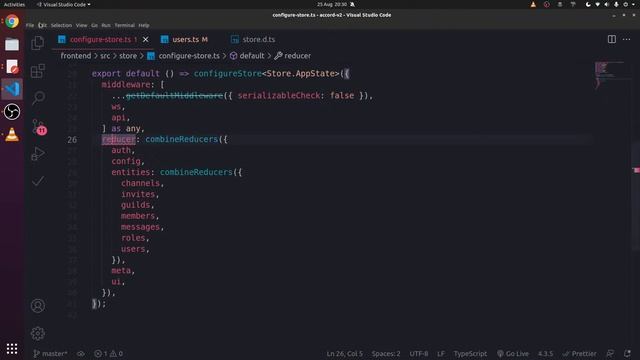Open the Terminal menu
Viewport: 640px width, 360px height.
coord(124,25)
